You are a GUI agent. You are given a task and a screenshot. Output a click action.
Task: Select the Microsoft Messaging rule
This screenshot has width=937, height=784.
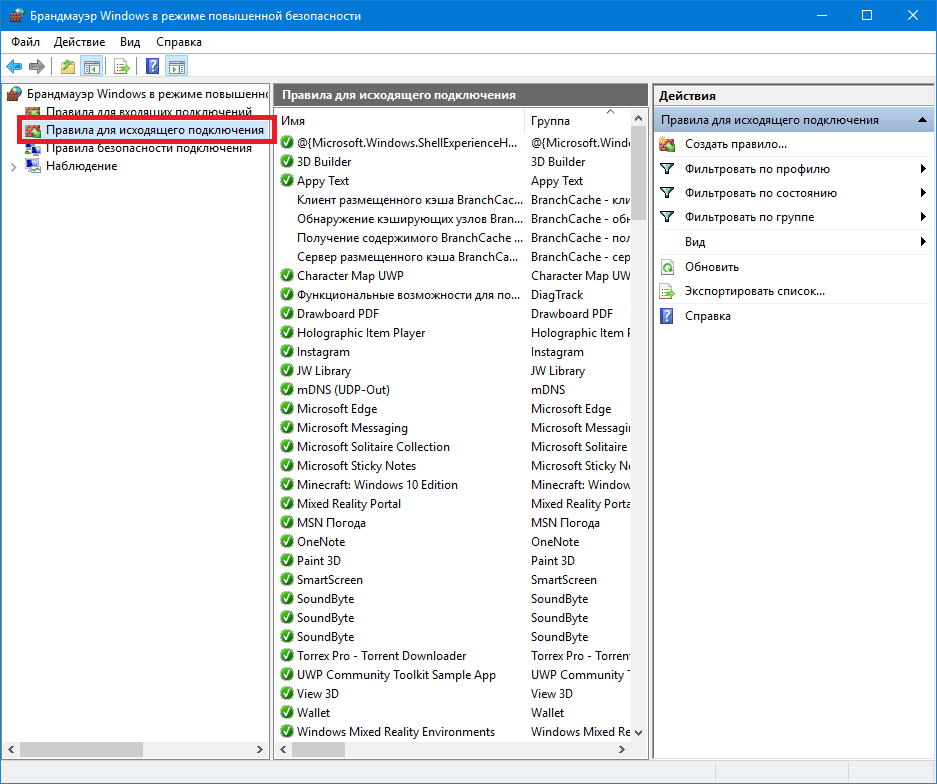point(352,428)
